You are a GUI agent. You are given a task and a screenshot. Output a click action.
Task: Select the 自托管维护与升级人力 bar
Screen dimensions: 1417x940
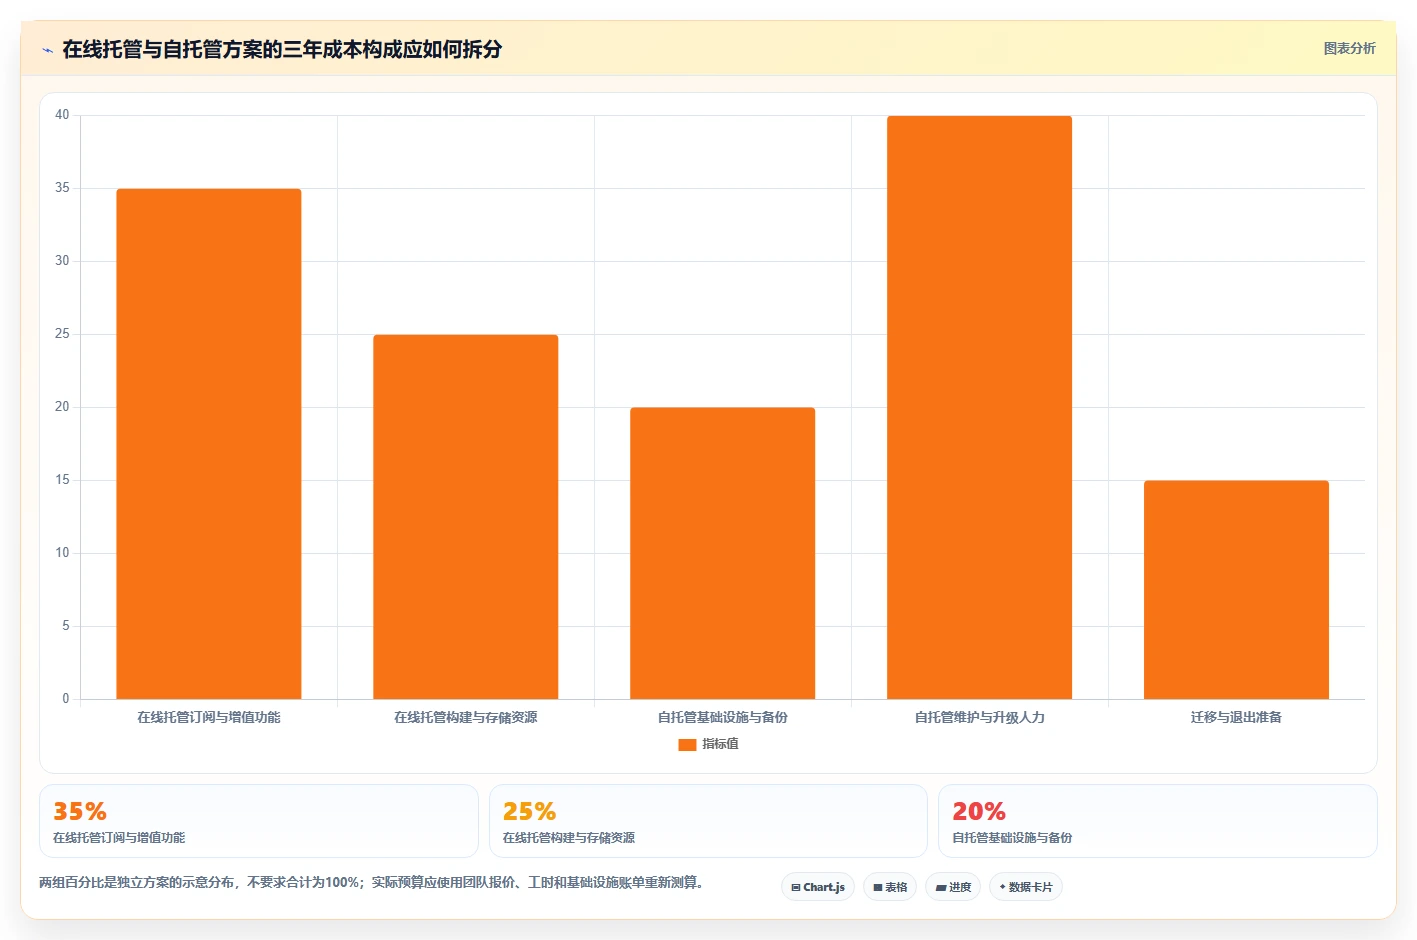click(x=980, y=408)
